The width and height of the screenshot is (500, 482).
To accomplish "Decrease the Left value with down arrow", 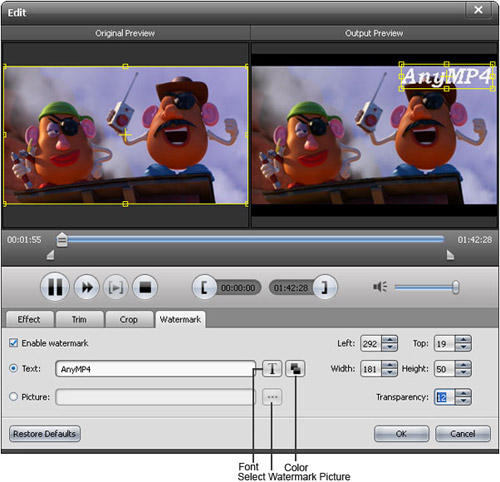I will tap(389, 347).
